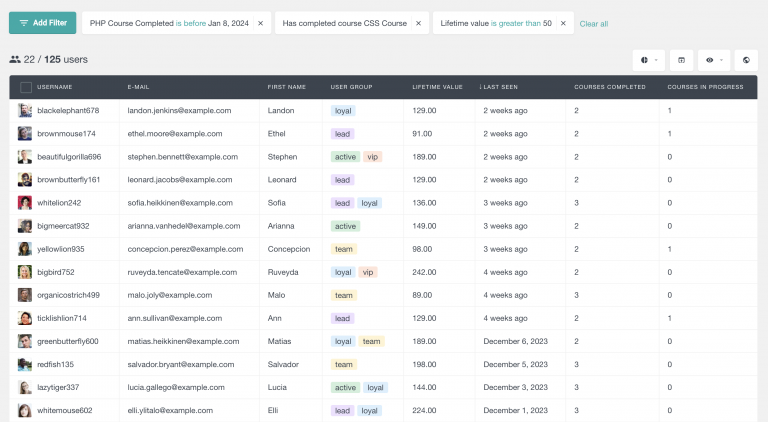Open user brownmouse174 row
The image size is (768, 422).
[x=66, y=134]
